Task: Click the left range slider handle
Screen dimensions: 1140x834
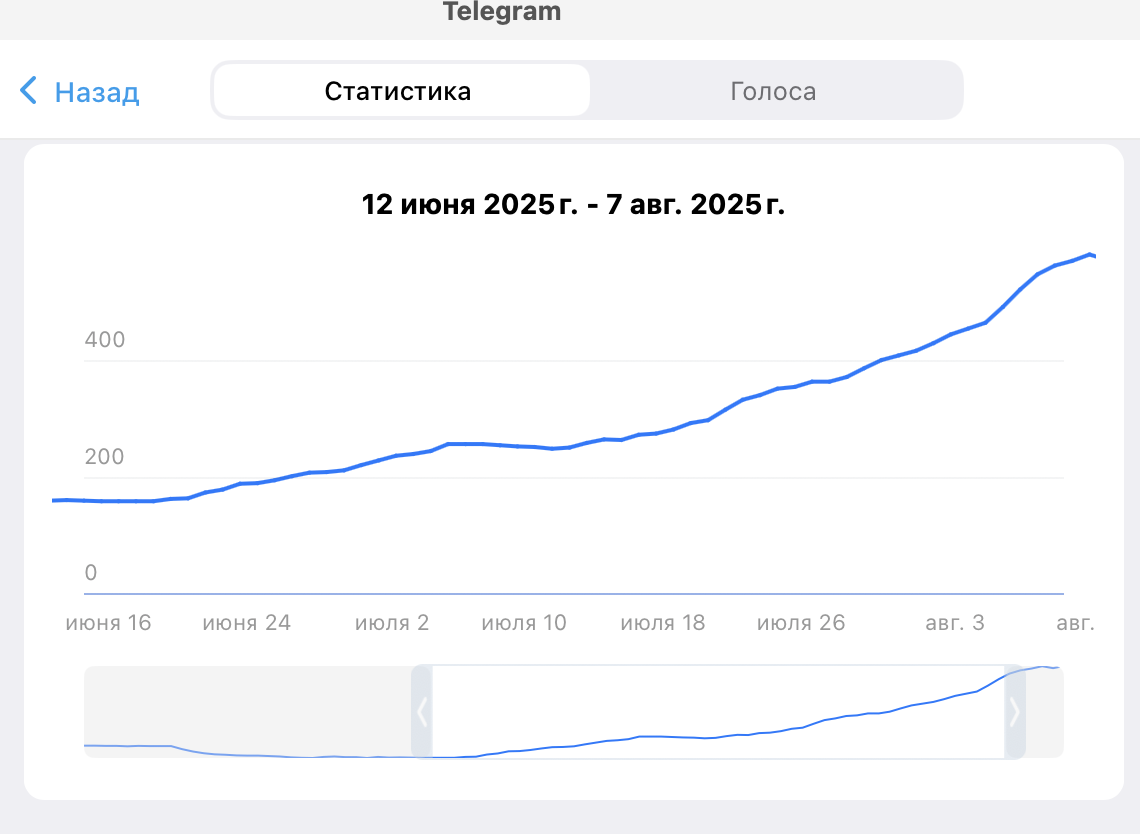Action: pyautogui.click(x=422, y=712)
